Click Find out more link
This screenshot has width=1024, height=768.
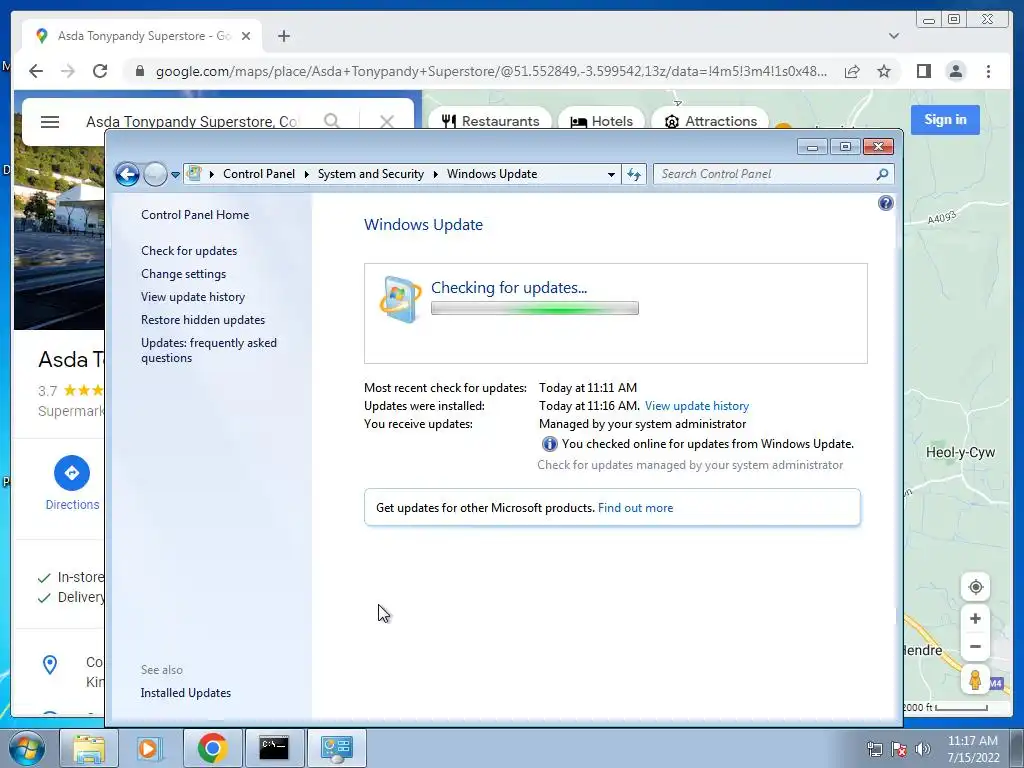(635, 507)
